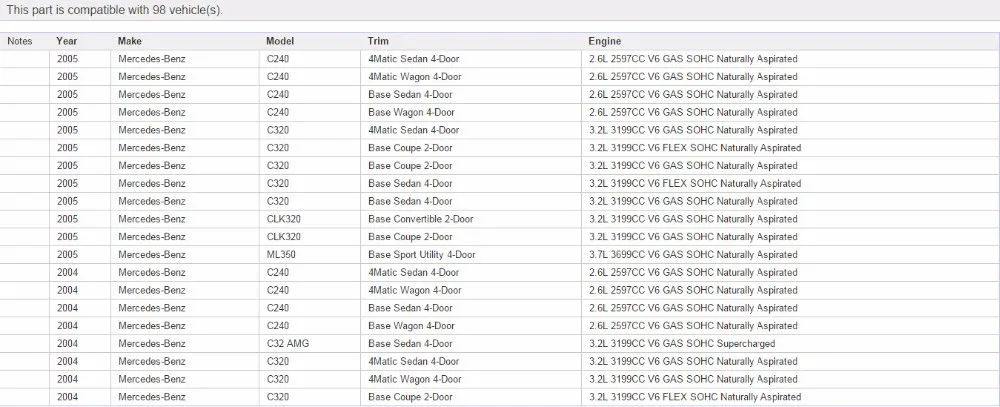Click the Base Sport Utility 4-Door trim cell
Screen dimensions: 1000x407
(x=422, y=255)
